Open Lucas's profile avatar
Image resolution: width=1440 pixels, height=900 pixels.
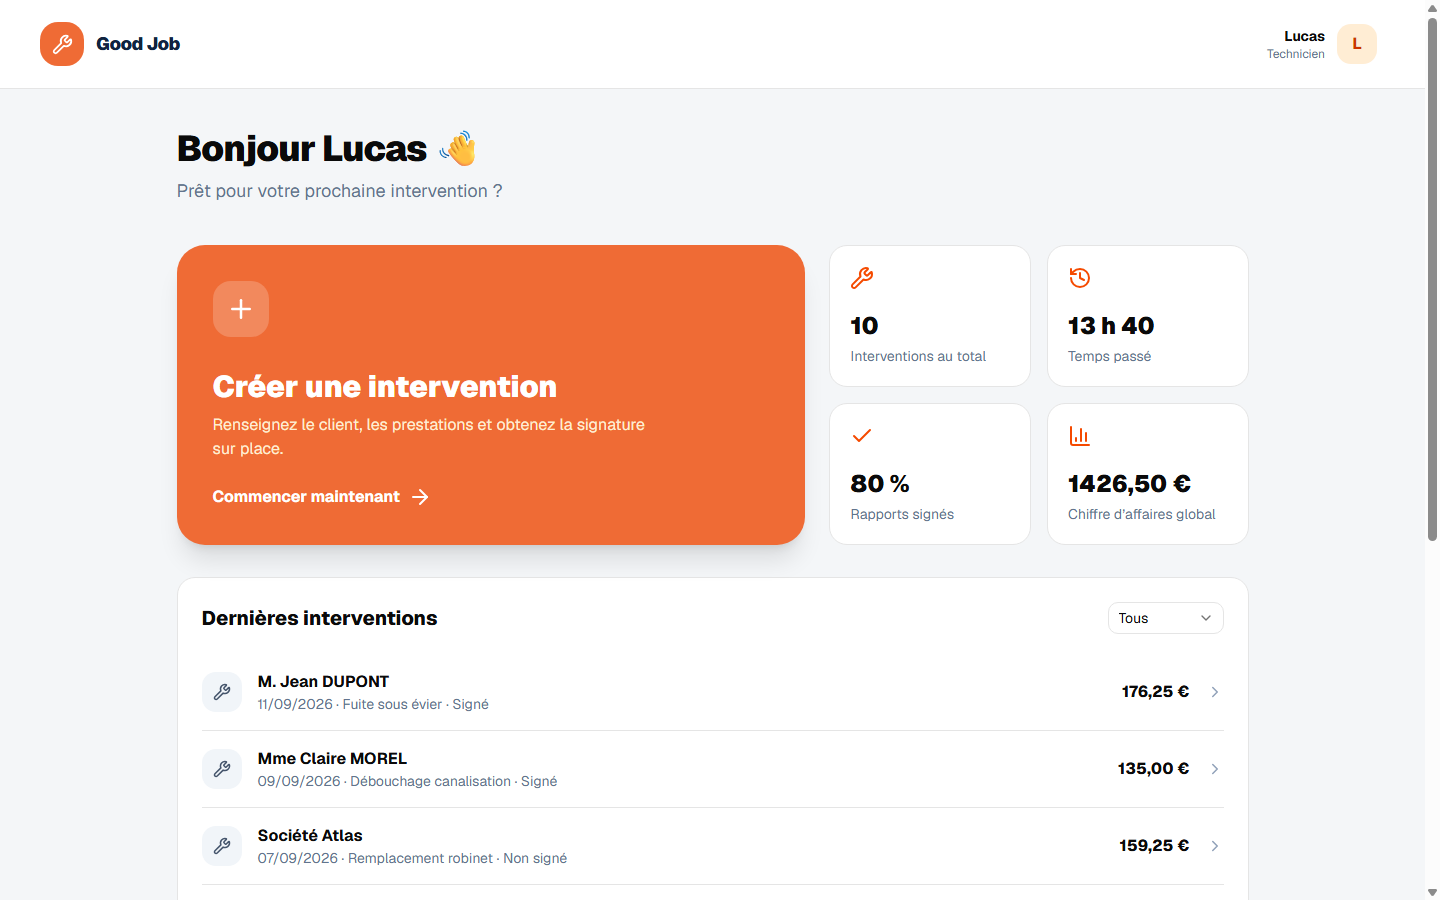click(1357, 44)
